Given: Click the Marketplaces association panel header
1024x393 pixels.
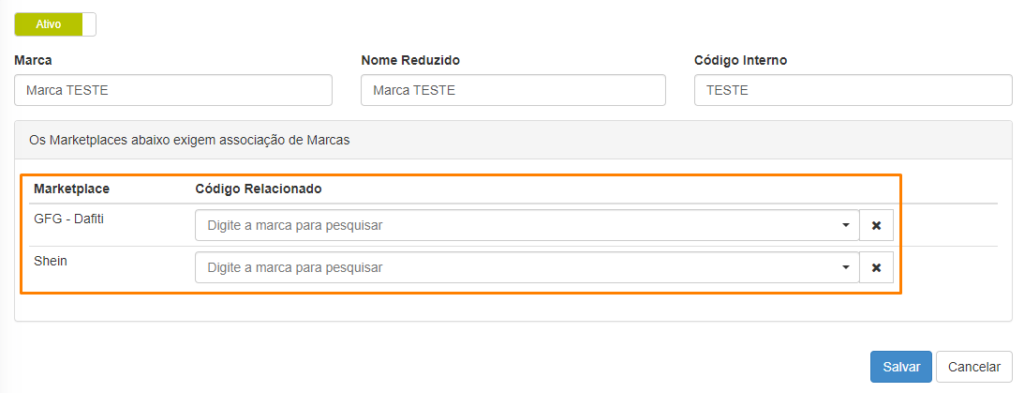Looking at the screenshot, I should click(x=513, y=140).
